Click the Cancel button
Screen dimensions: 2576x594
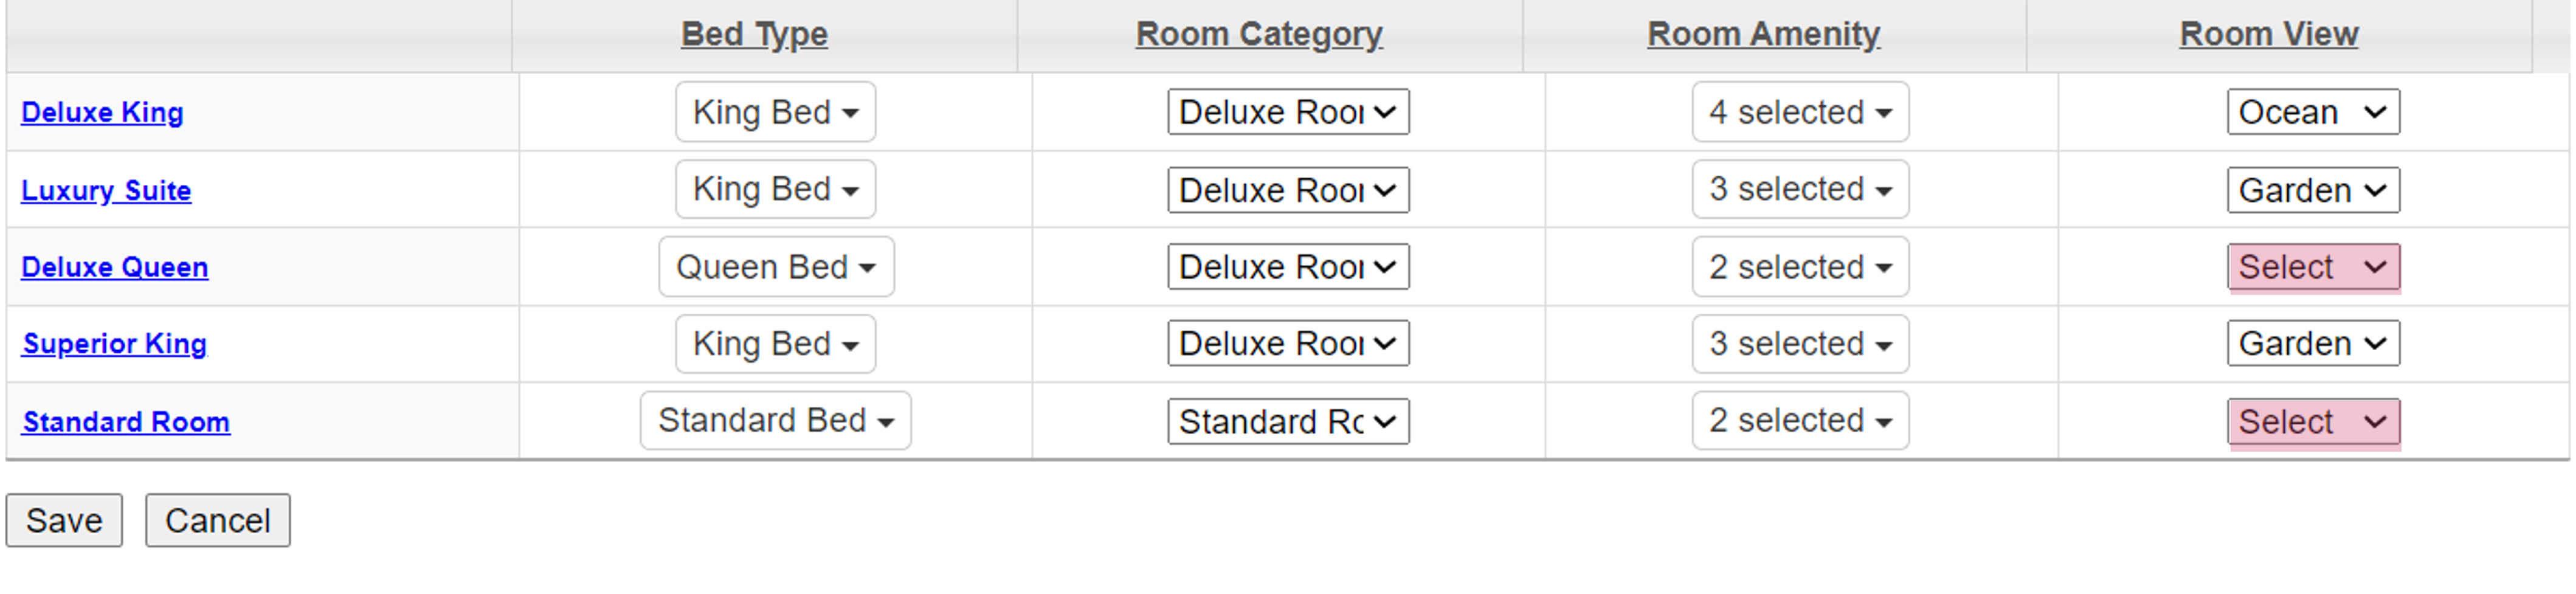click(218, 521)
